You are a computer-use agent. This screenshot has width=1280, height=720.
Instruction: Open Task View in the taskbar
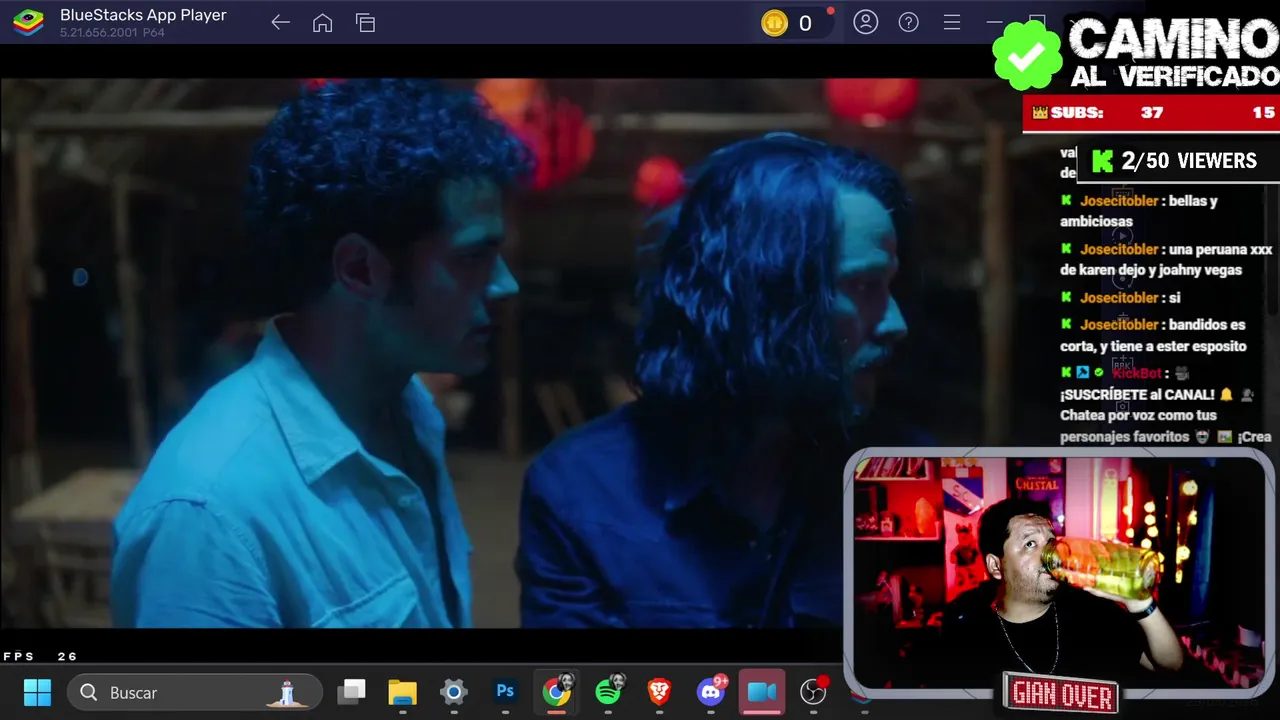click(x=351, y=691)
